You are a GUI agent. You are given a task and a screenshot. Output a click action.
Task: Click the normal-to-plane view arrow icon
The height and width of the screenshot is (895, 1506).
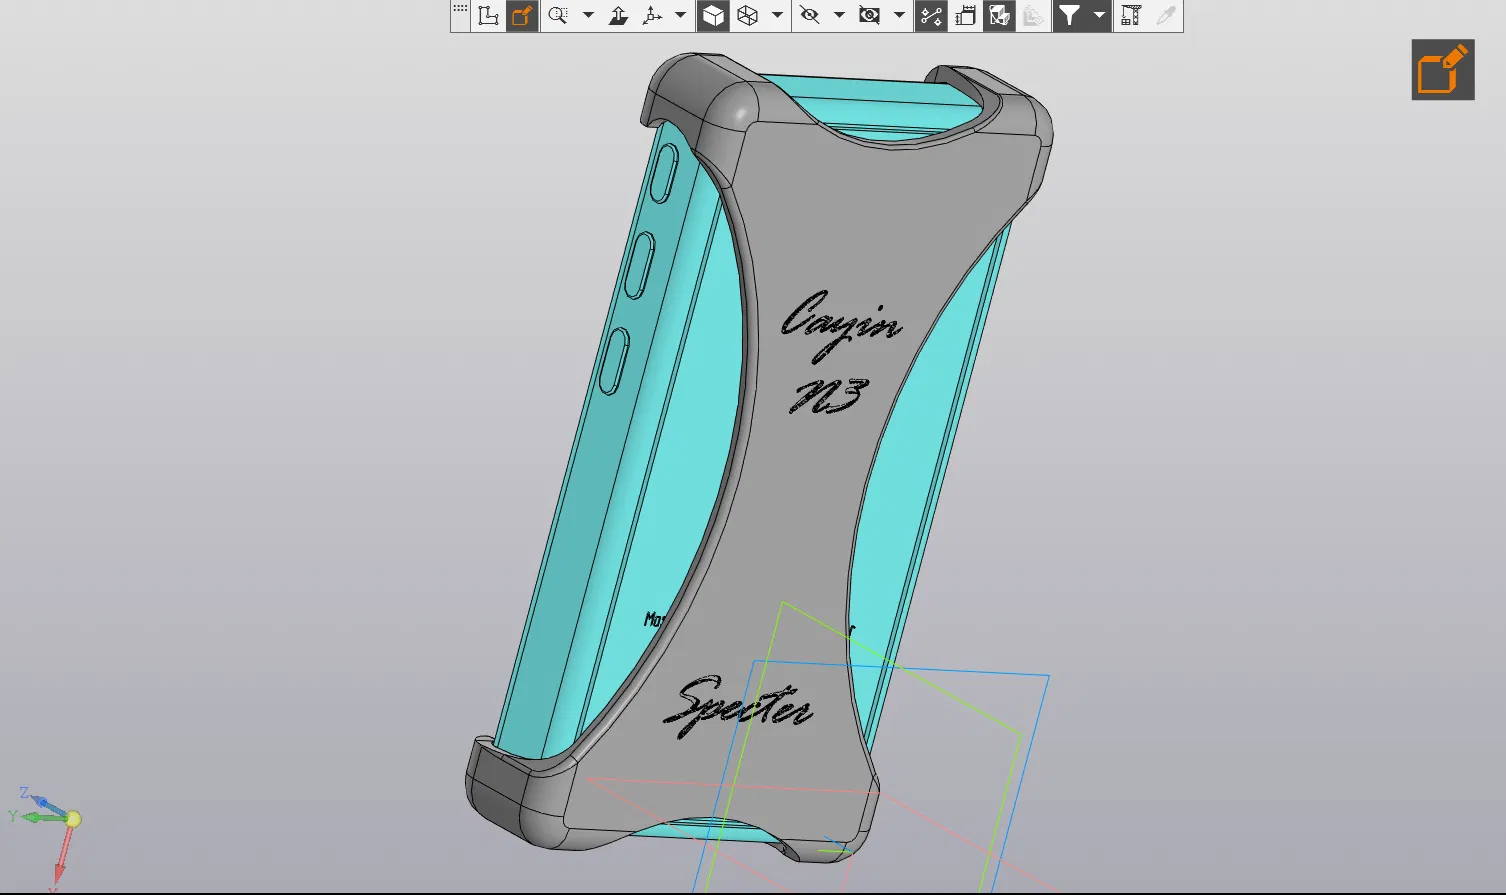[x=619, y=15]
